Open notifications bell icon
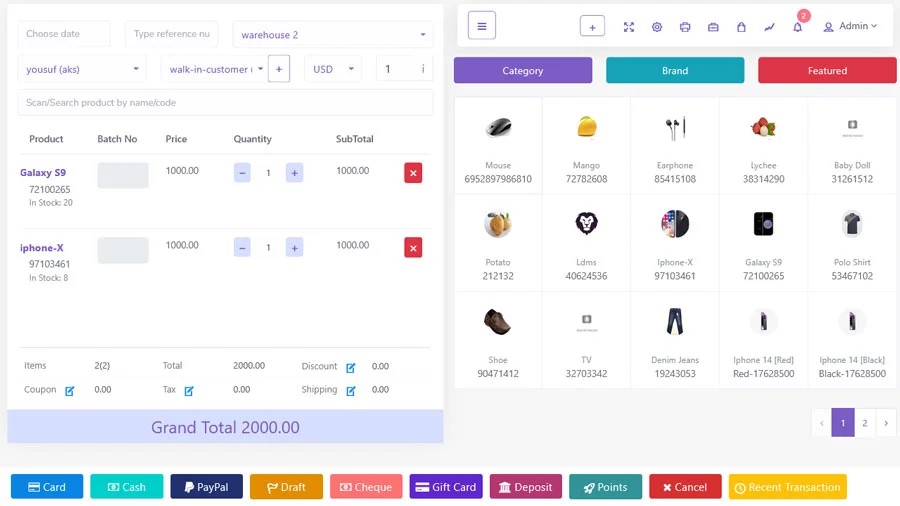 point(797,27)
